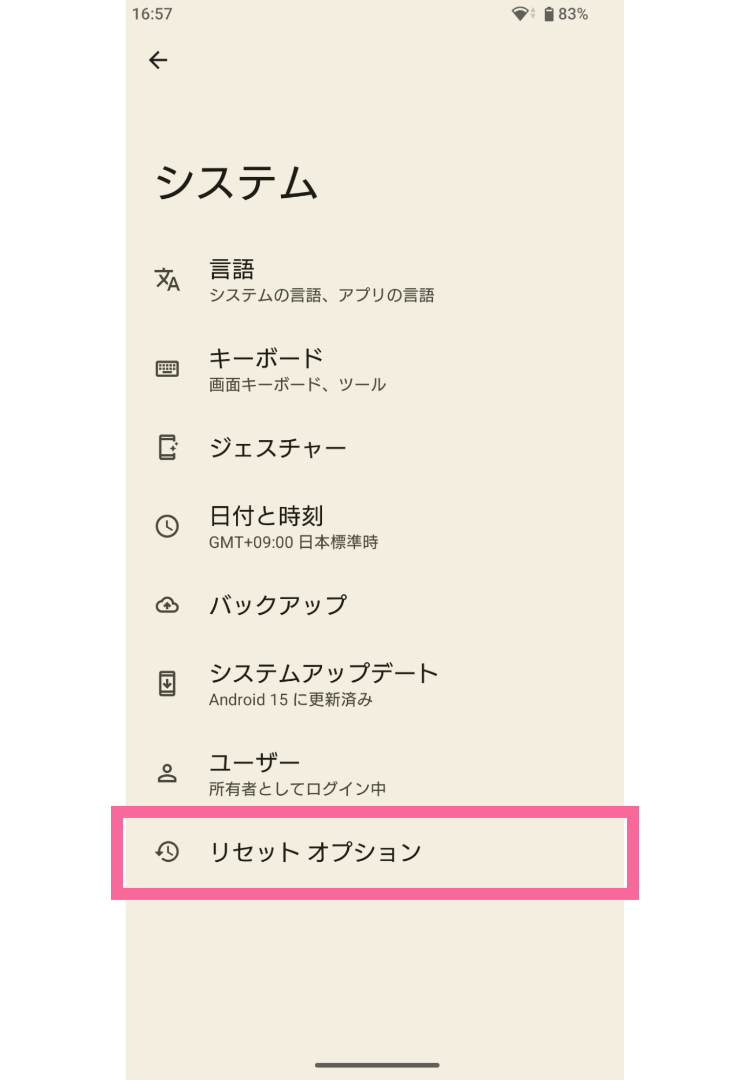Viewport: 750px width, 1080px height.
Task: Tap the home gesture navigation bar
Action: click(377, 1065)
